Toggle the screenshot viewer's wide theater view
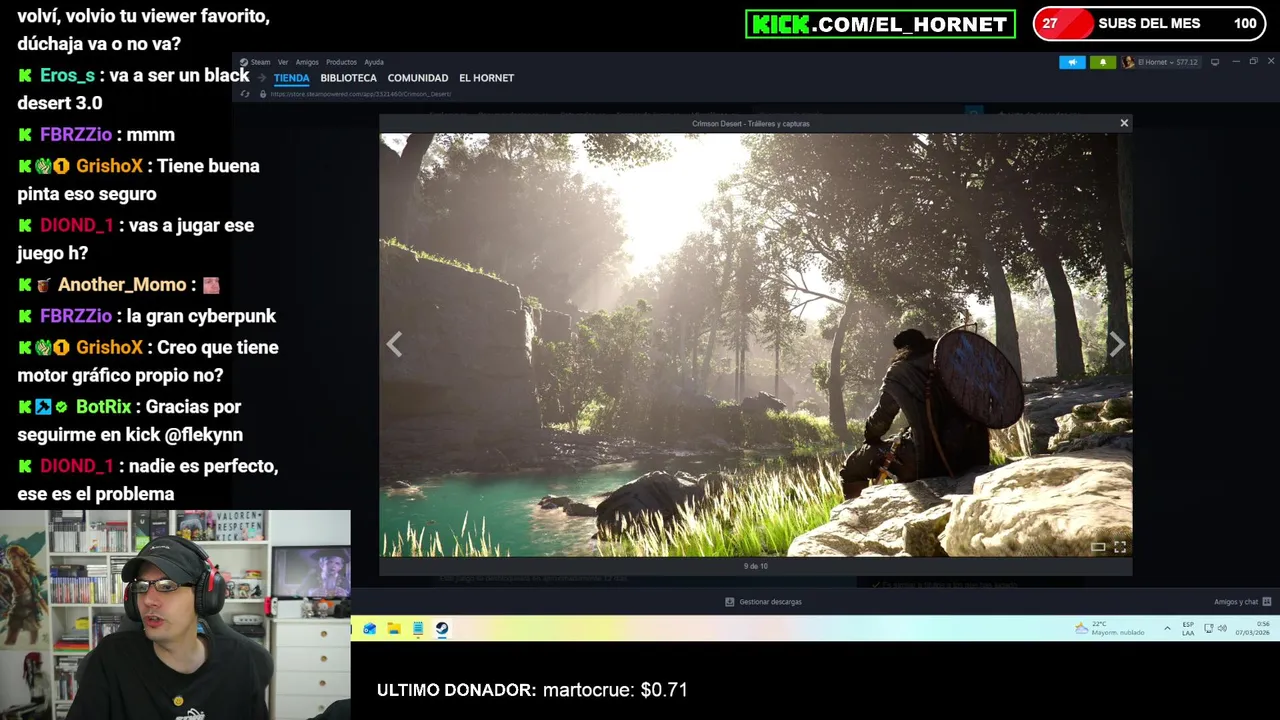Viewport: 1280px width, 720px height. pos(1098,547)
